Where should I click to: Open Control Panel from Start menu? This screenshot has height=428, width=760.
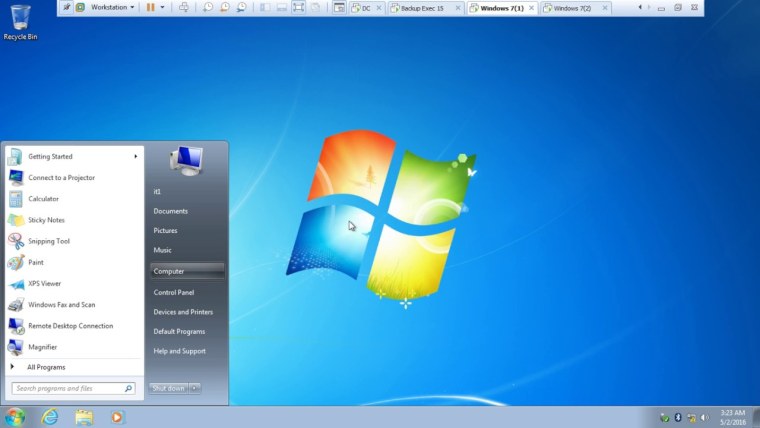[173, 292]
